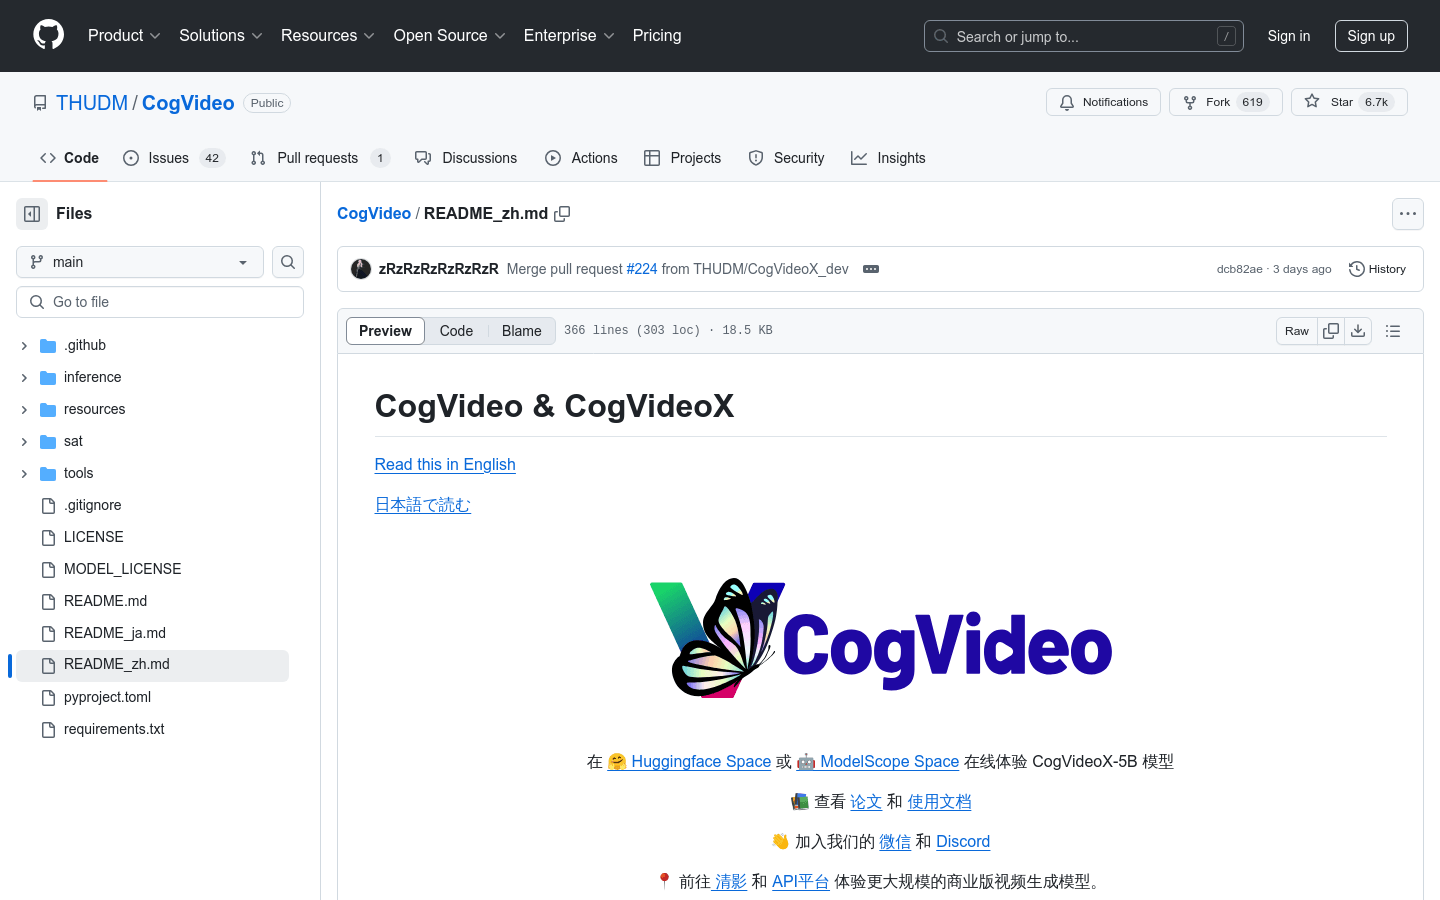The height and width of the screenshot is (900, 1440).
Task: Open the Japanese README link 日本語で読む
Action: tap(423, 505)
